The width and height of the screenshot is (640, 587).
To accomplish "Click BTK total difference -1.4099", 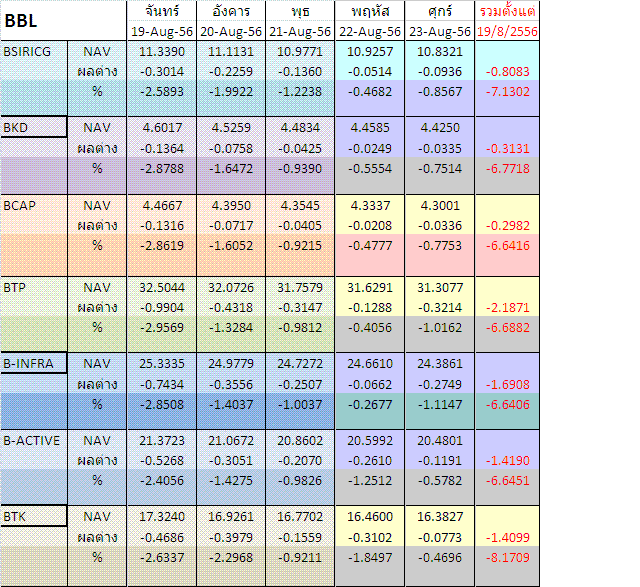I will tap(507, 537).
